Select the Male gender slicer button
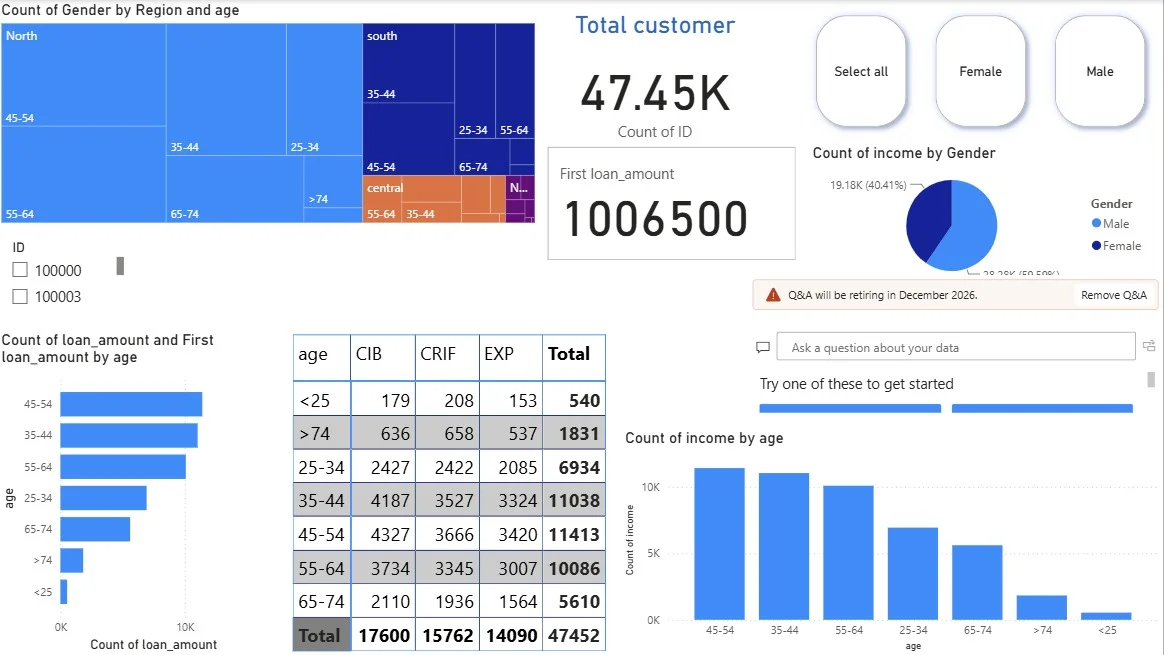This screenshot has height=655, width=1164. tap(1099, 71)
